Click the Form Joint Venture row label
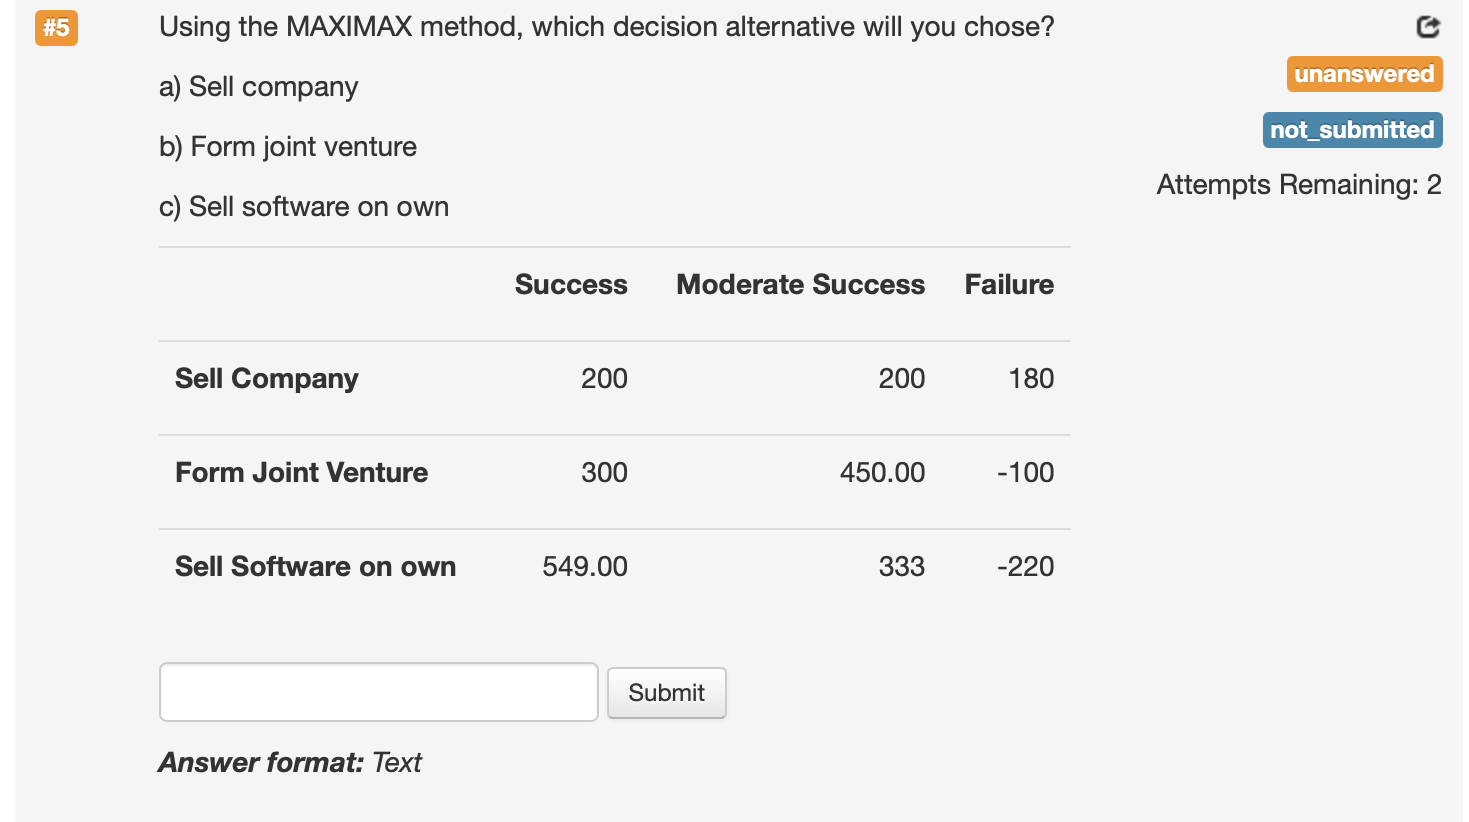The height and width of the screenshot is (822, 1469). click(301, 472)
